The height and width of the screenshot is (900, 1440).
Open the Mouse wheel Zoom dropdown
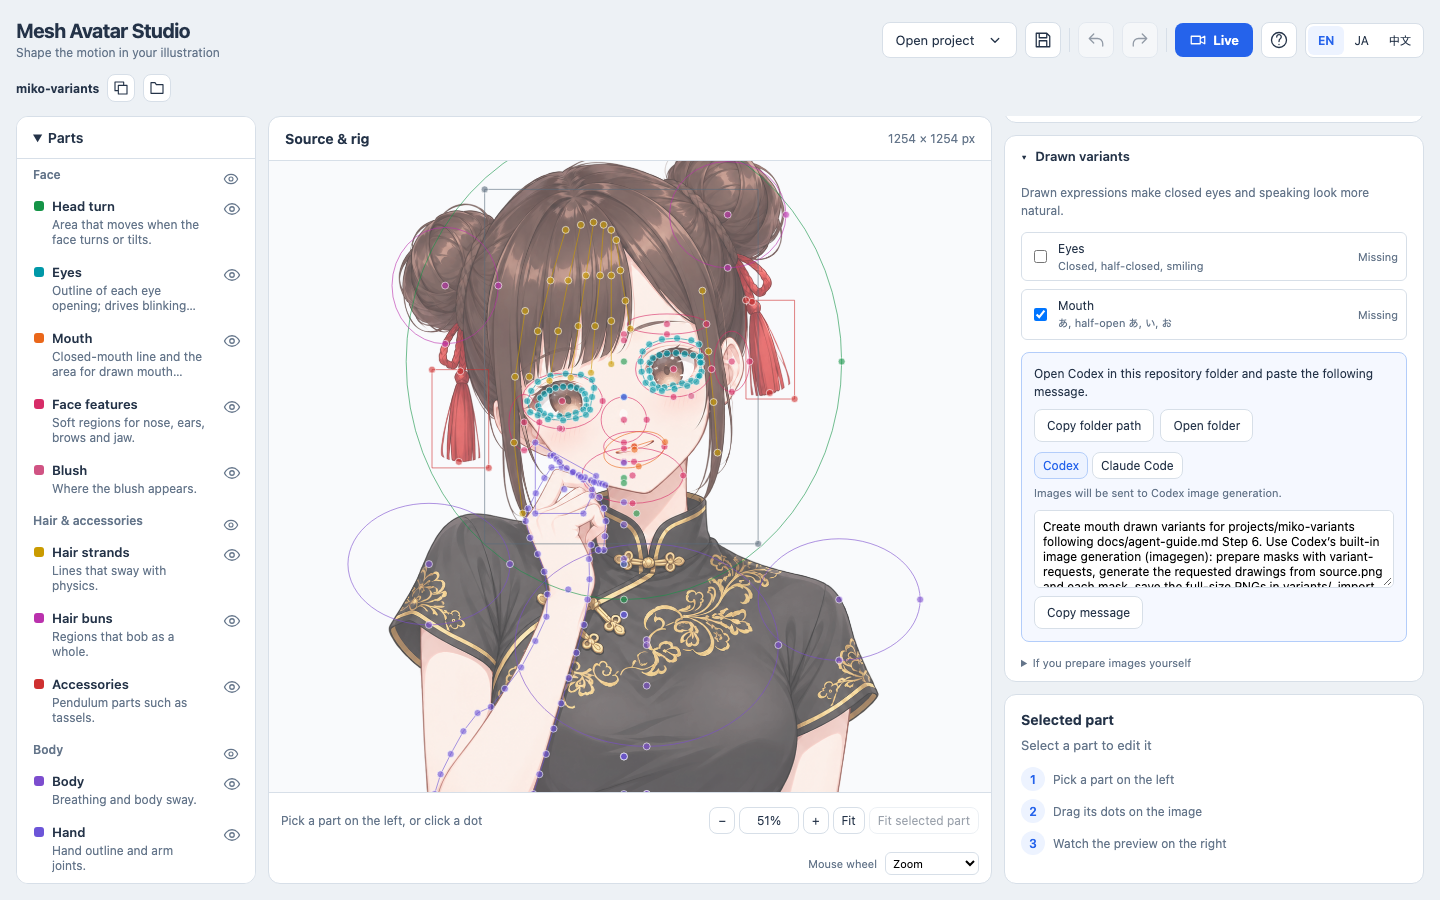(932, 864)
